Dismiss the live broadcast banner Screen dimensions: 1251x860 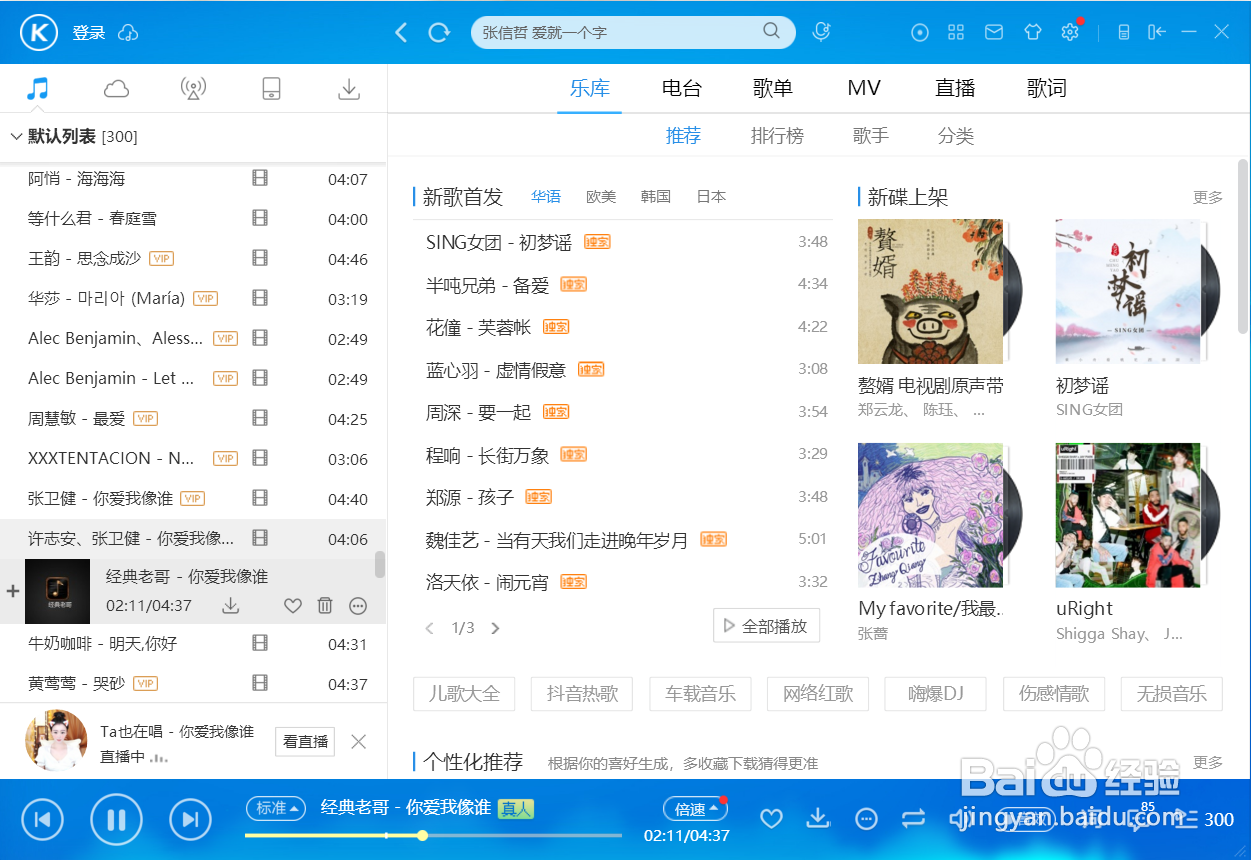pos(359,741)
